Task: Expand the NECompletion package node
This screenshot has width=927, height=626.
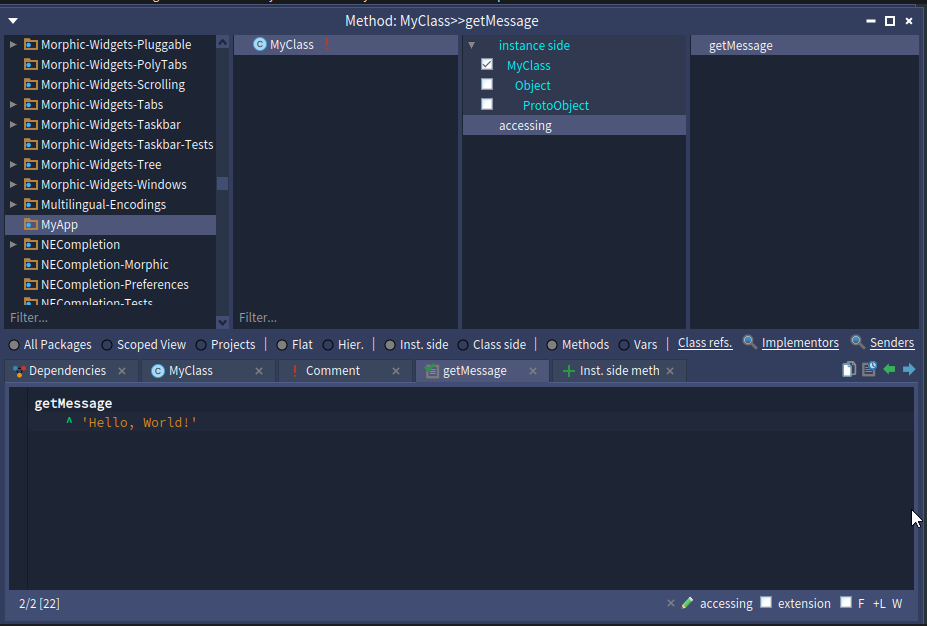Action: (x=13, y=245)
